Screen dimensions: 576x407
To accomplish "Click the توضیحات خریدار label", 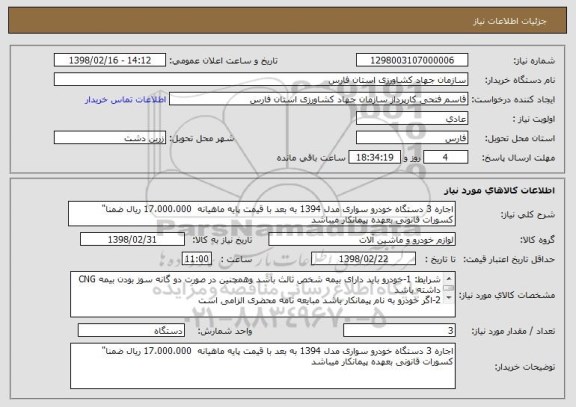I will tap(525, 367).
